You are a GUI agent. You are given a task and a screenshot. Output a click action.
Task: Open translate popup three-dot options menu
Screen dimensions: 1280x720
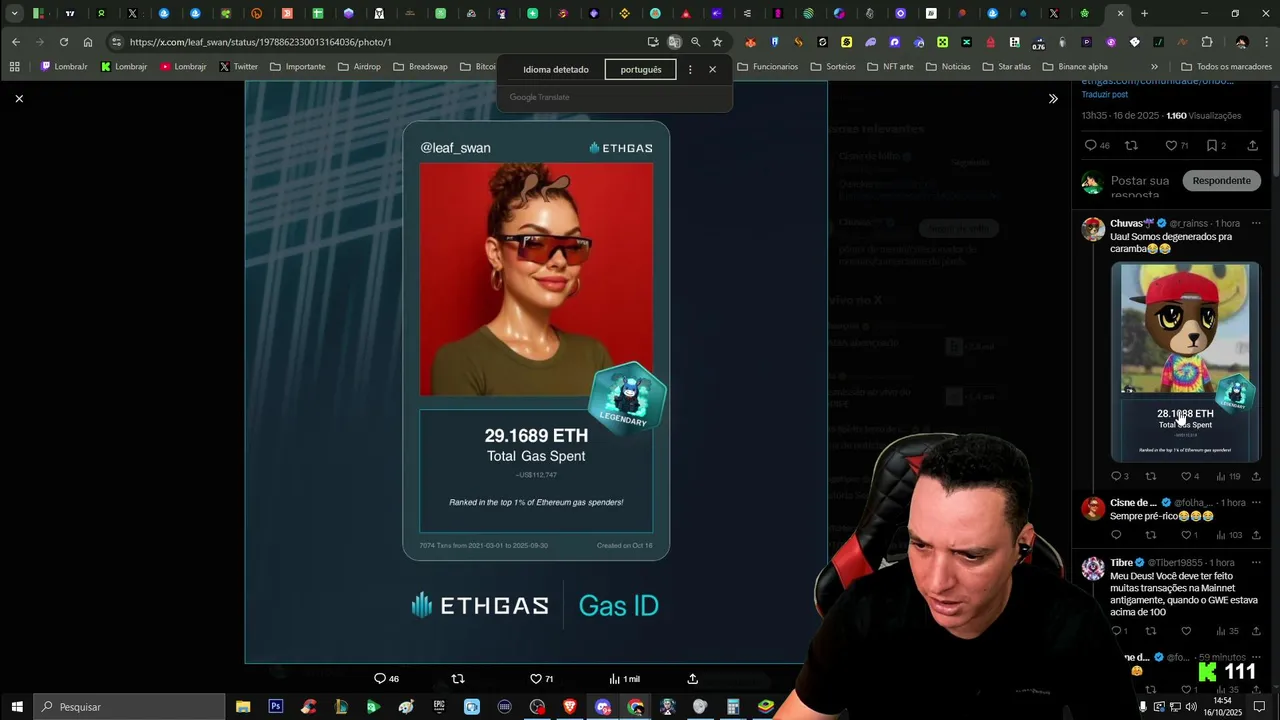(x=690, y=69)
